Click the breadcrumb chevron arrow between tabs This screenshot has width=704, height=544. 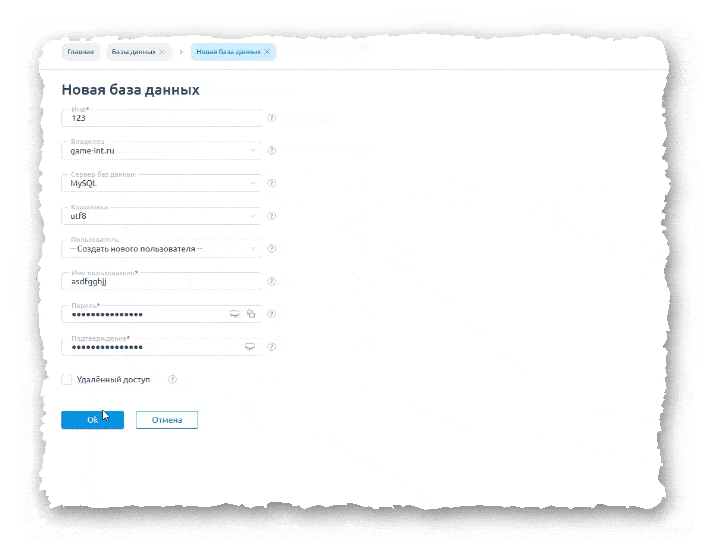pos(181,52)
